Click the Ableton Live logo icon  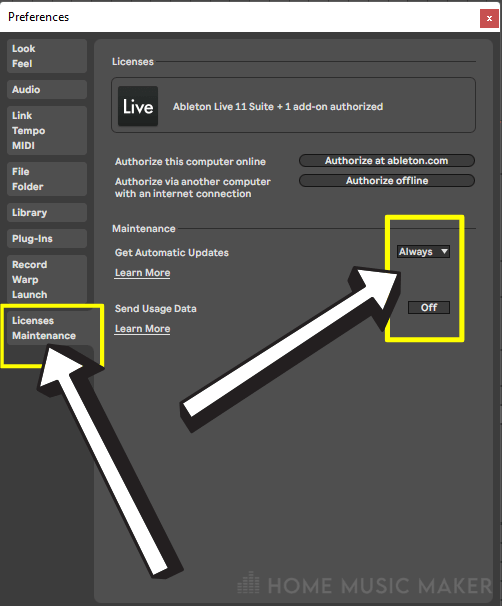[x=138, y=106]
